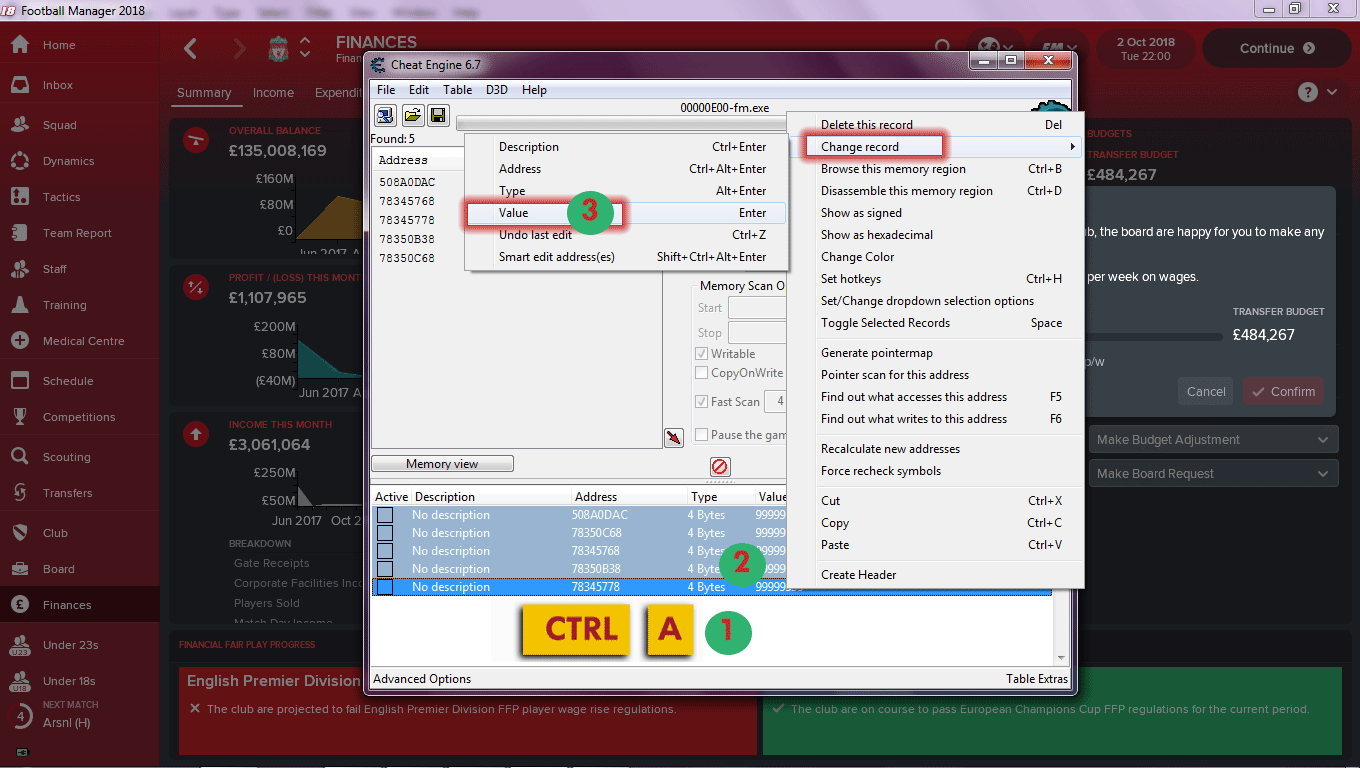1360x768 pixels.
Task: Toggle the Fast Scan checkbox
Action: click(702, 401)
